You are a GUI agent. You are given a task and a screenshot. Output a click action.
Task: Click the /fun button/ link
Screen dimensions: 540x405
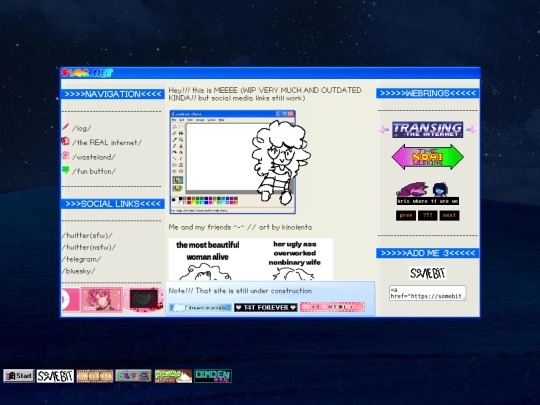coord(94,171)
